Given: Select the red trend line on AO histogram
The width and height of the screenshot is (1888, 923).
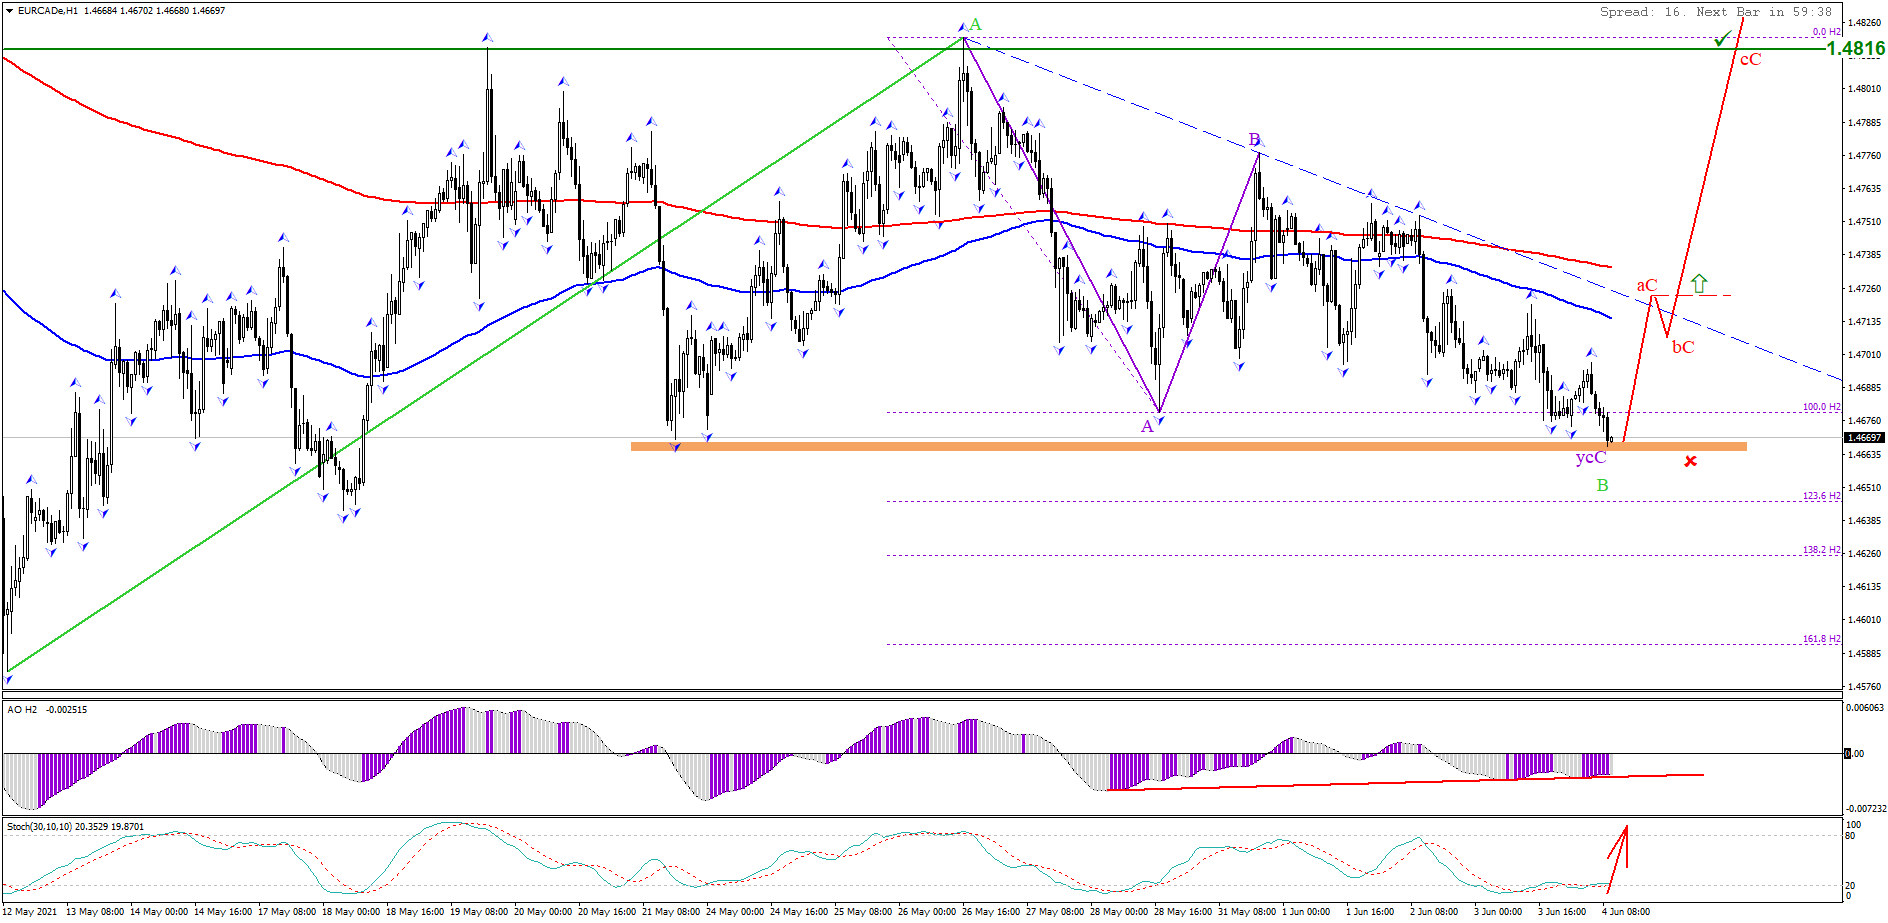Looking at the screenshot, I should [1400, 782].
